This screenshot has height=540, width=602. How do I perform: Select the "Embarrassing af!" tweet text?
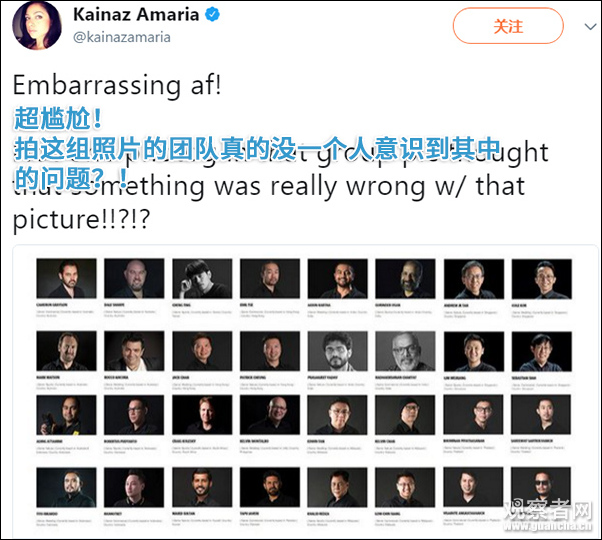(117, 85)
